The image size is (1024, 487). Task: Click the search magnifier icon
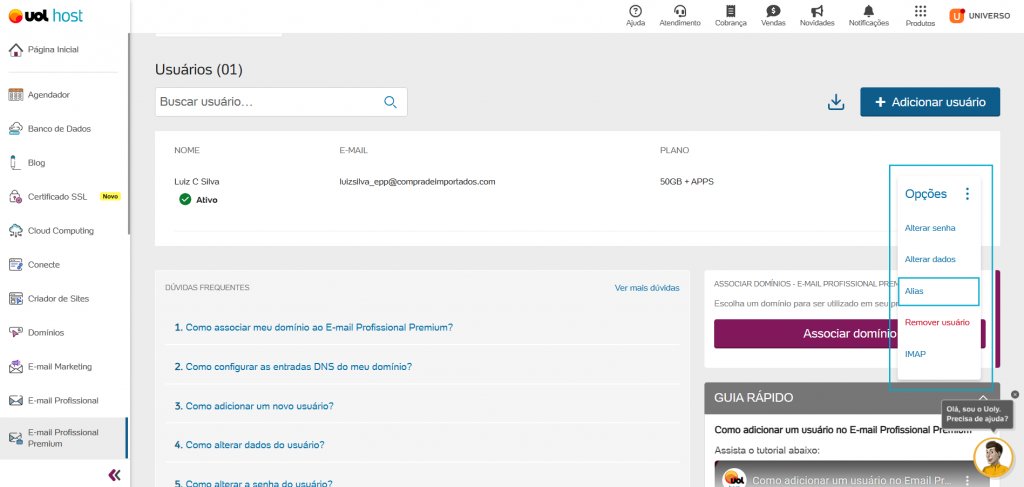[x=390, y=102]
